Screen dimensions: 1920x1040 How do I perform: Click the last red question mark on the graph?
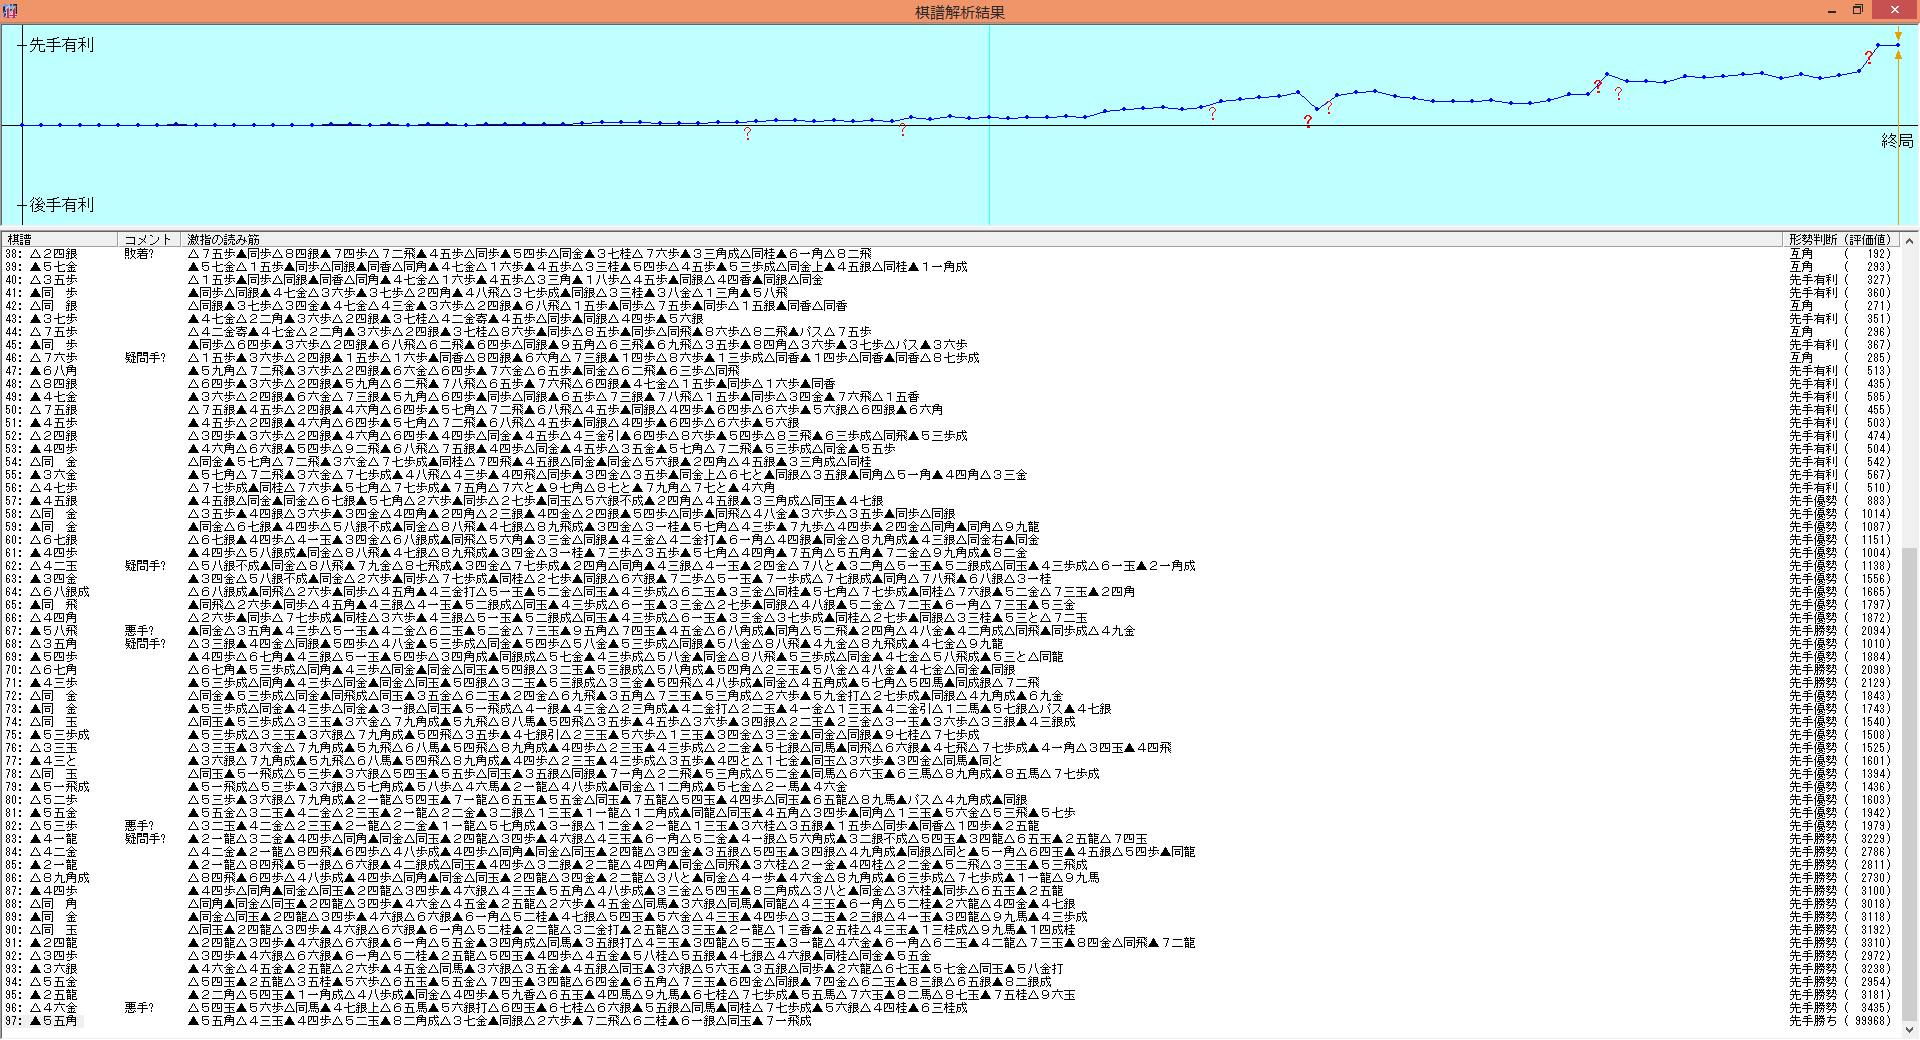pyautogui.click(x=1868, y=58)
